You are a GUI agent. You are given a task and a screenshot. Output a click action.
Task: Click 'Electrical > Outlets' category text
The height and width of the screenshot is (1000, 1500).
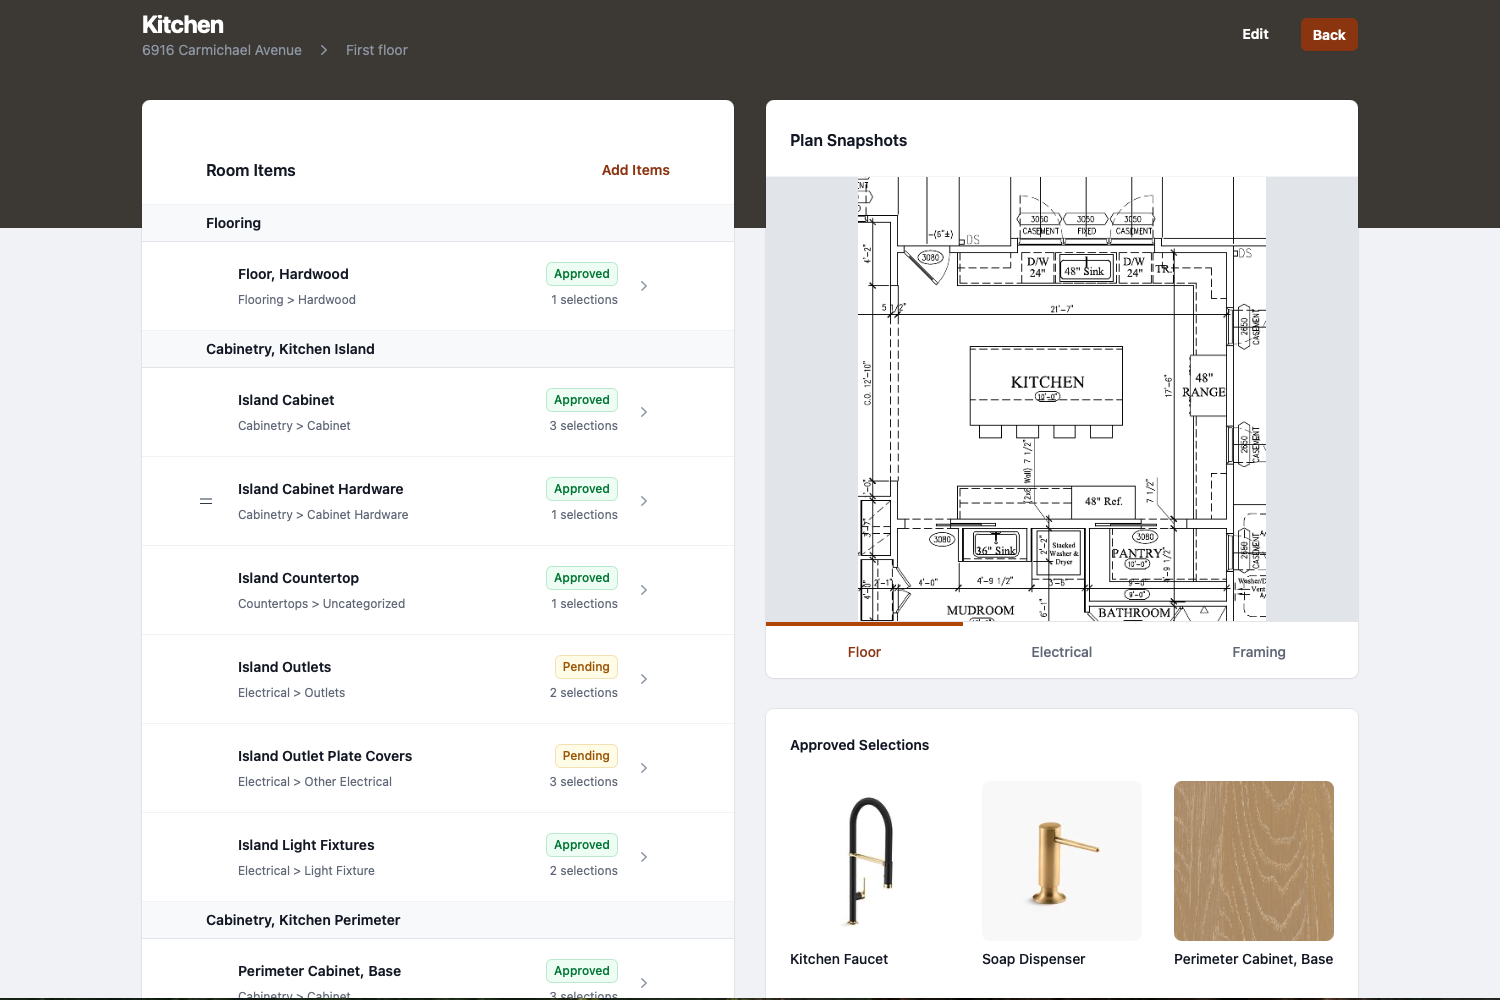tap(291, 693)
